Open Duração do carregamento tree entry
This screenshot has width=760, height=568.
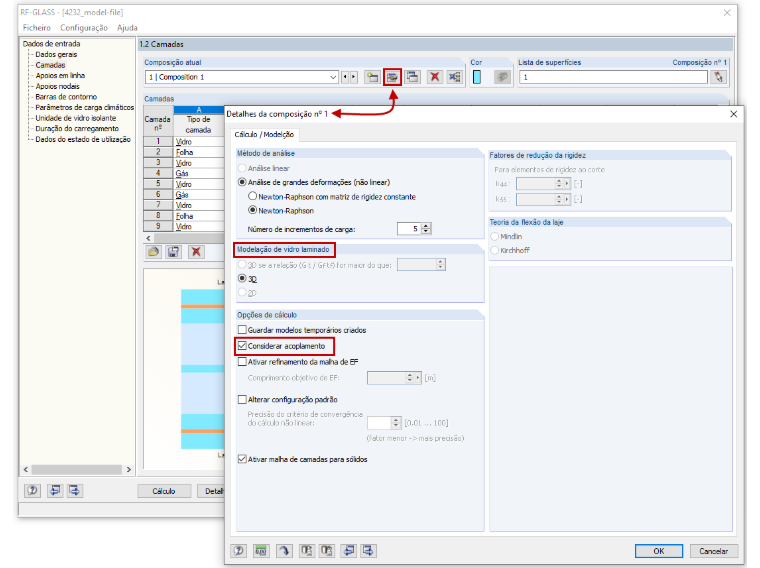(77, 129)
